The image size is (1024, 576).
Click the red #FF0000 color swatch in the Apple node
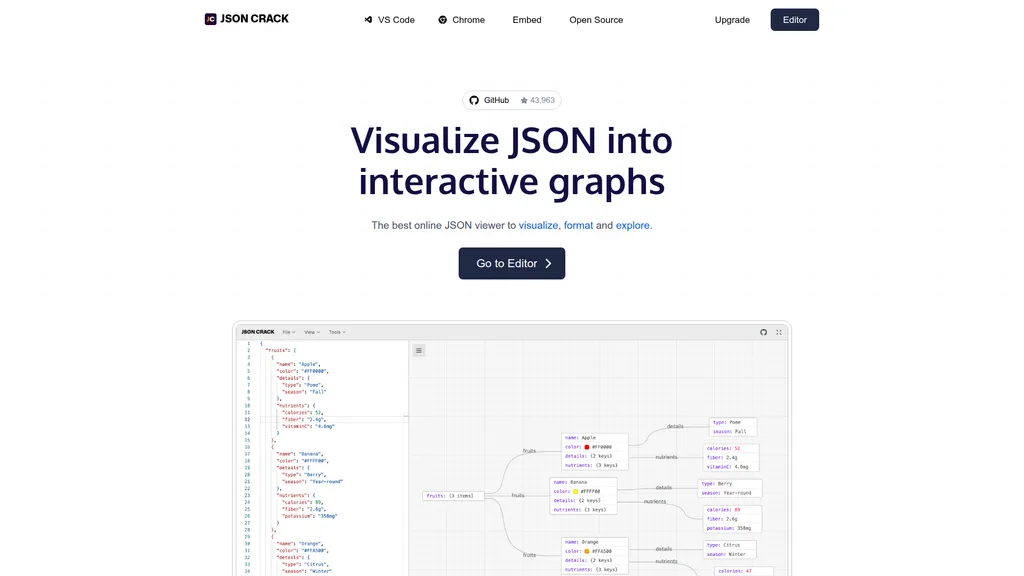click(586, 447)
